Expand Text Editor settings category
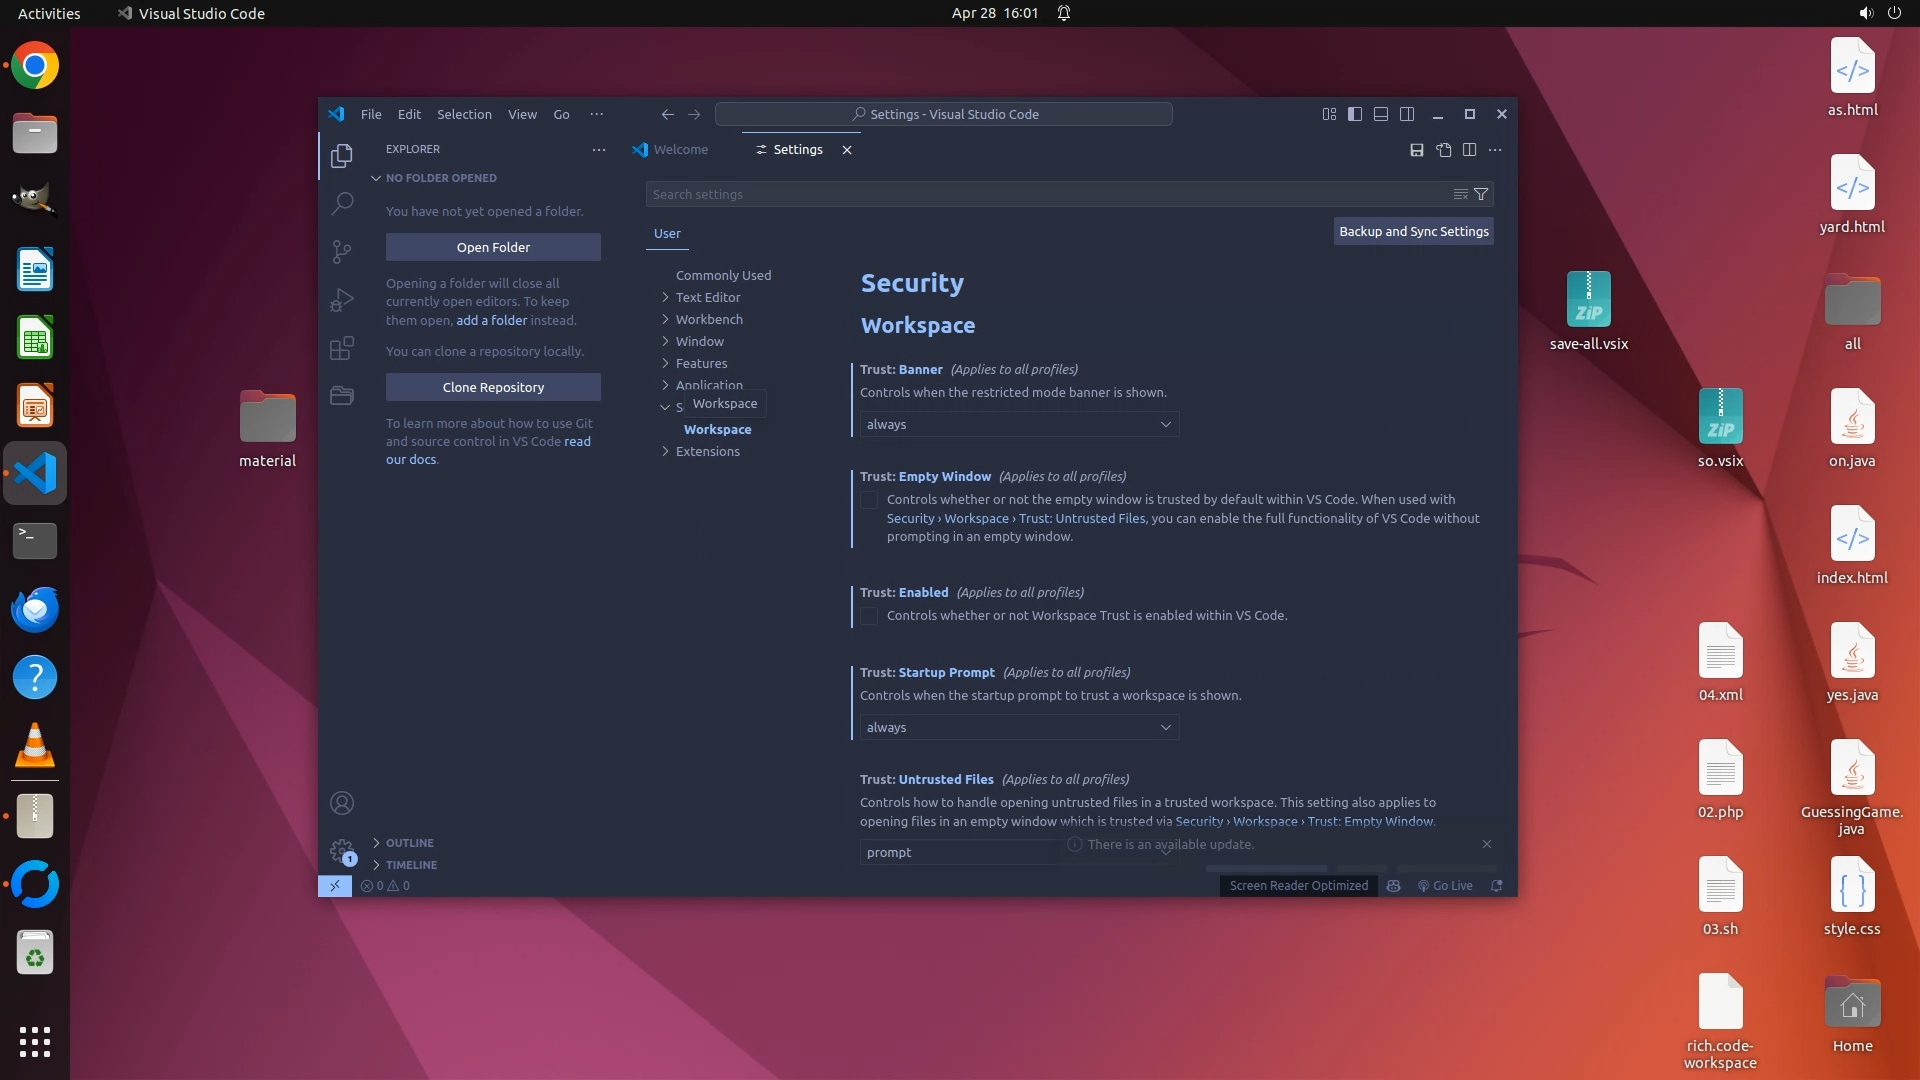The width and height of the screenshot is (1920, 1080). pos(707,298)
